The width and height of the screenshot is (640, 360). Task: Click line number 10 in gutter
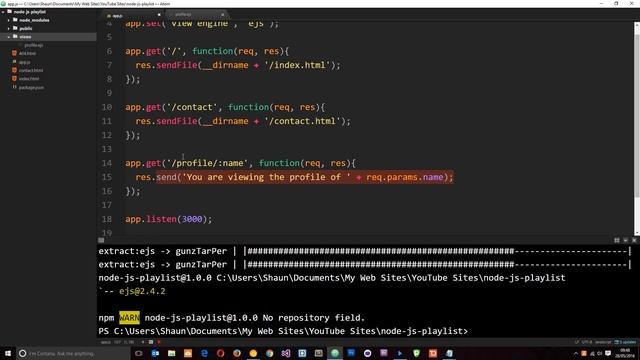(107, 107)
